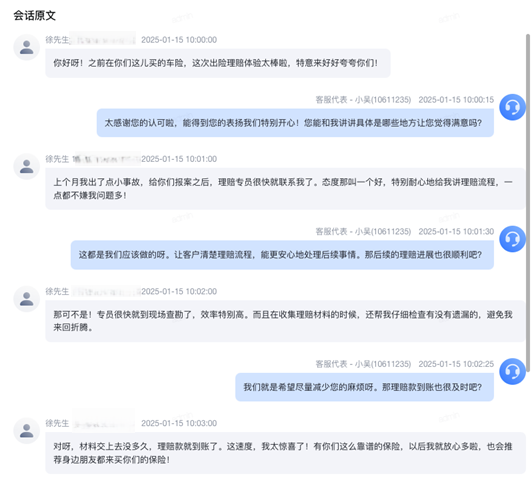
Task: Click customer avatar beside the 10:02:00 message
Action: coord(26,299)
